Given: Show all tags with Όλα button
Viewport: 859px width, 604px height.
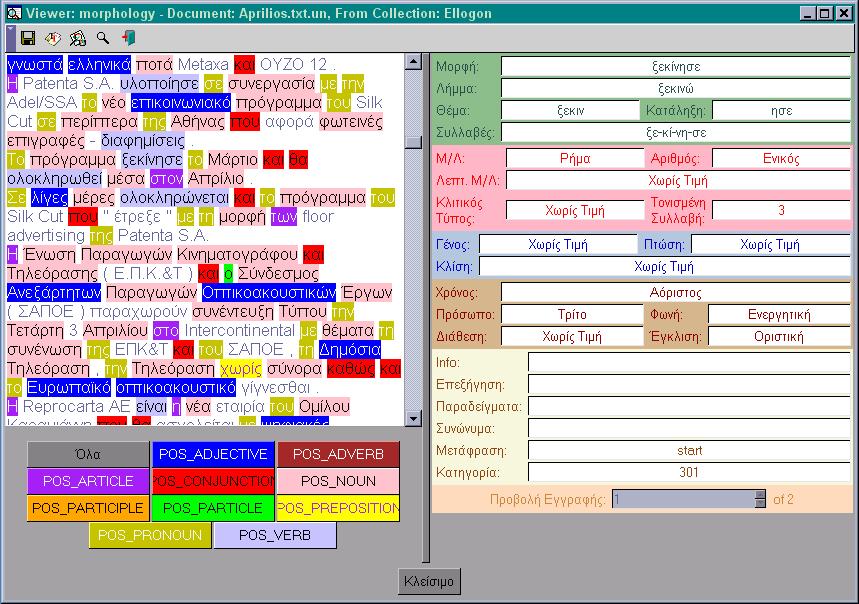Looking at the screenshot, I should tap(88, 454).
